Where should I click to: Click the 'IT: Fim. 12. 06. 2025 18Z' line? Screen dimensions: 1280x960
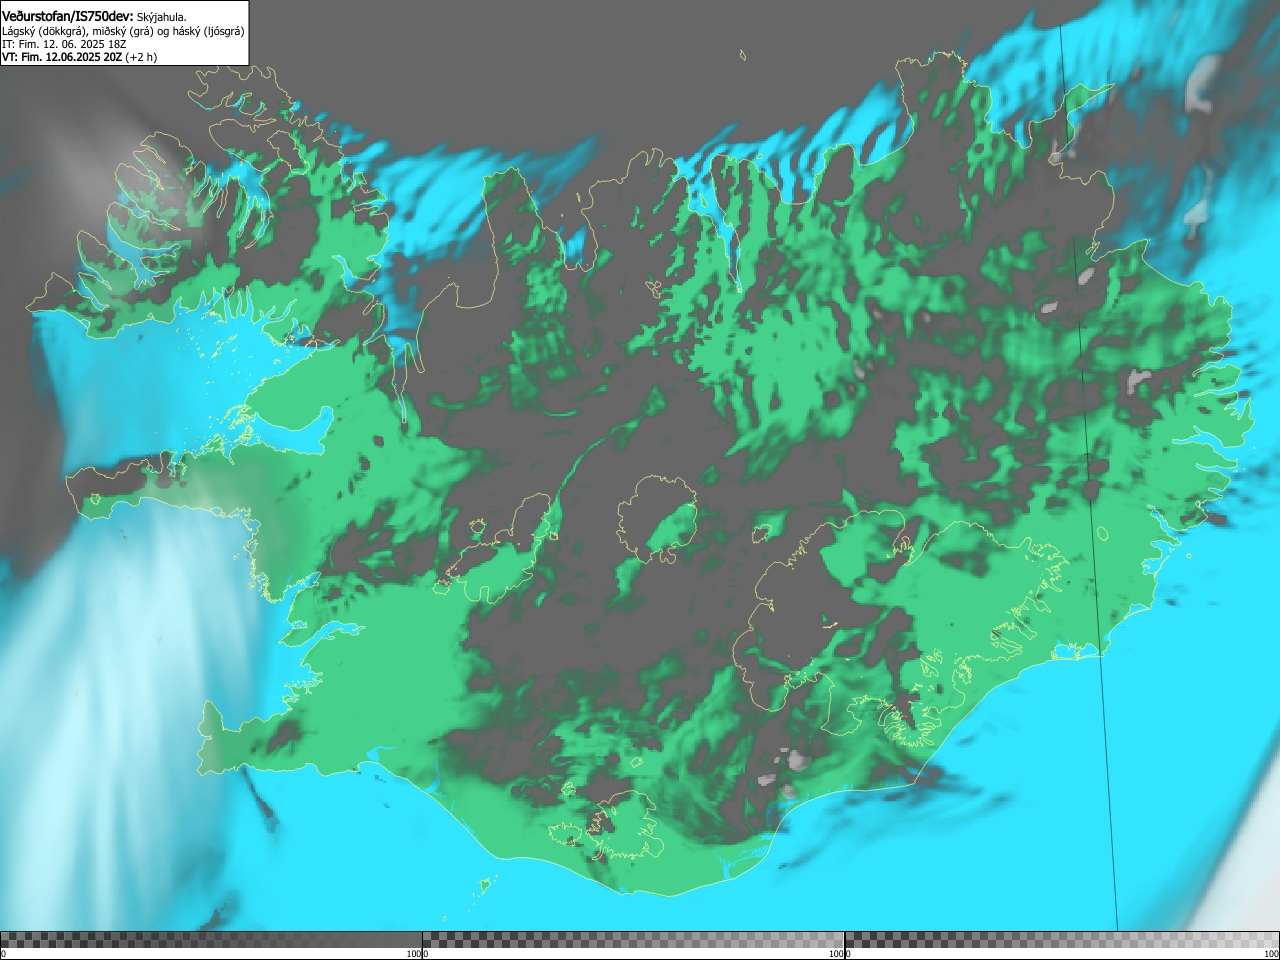click(x=64, y=44)
